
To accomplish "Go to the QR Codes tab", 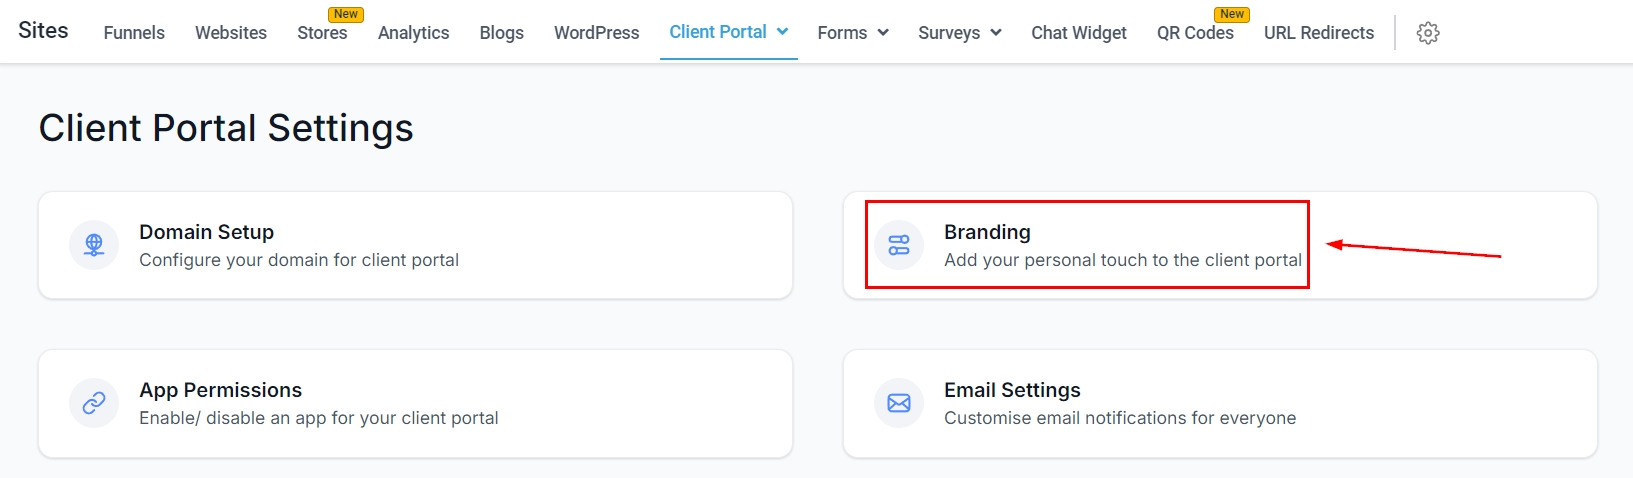I will point(1195,33).
